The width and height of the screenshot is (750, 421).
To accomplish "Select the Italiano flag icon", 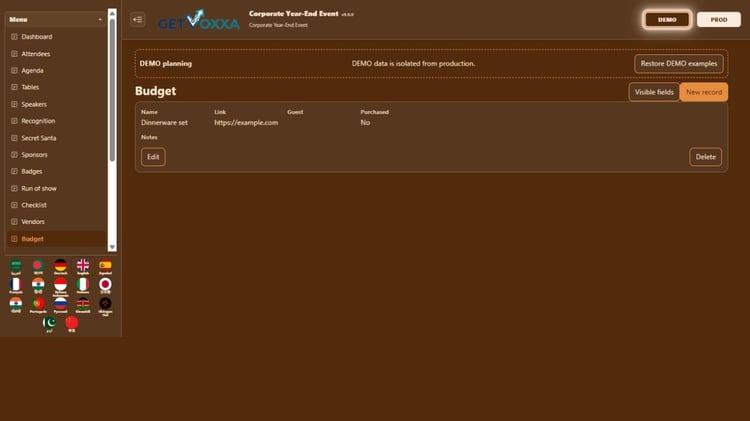I will click(83, 285).
